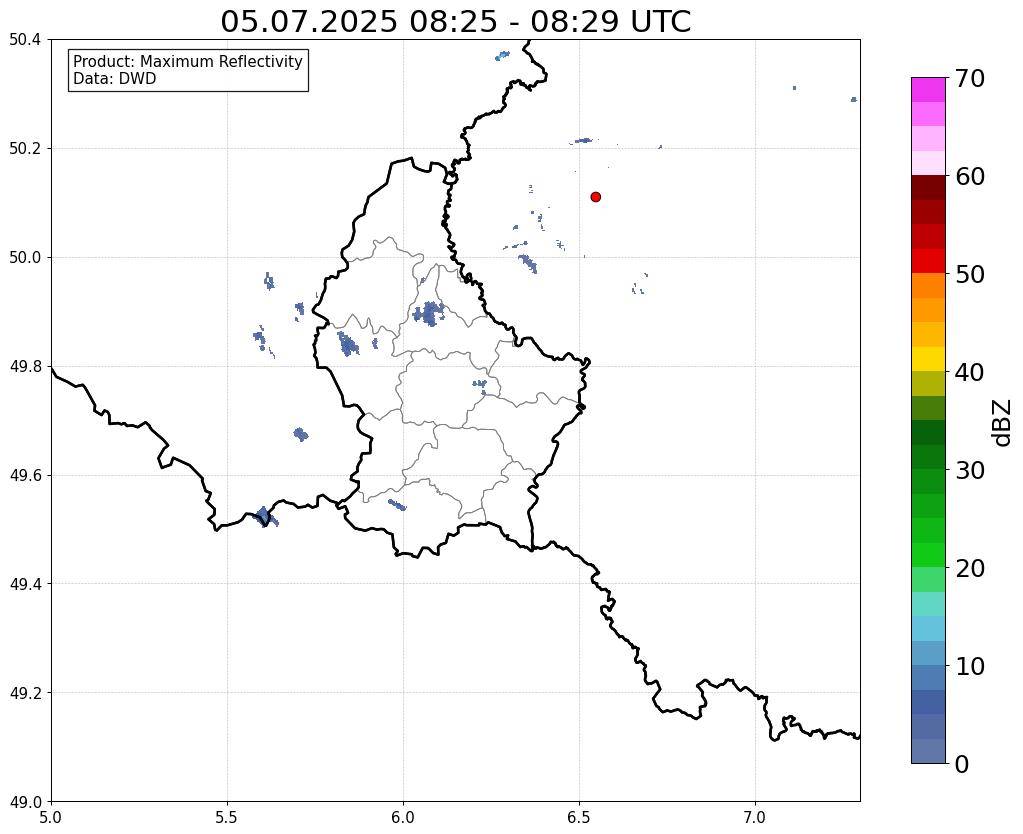Click the y-axis label 49.8
This screenshot has height=834, width=1023.
pos(25,367)
